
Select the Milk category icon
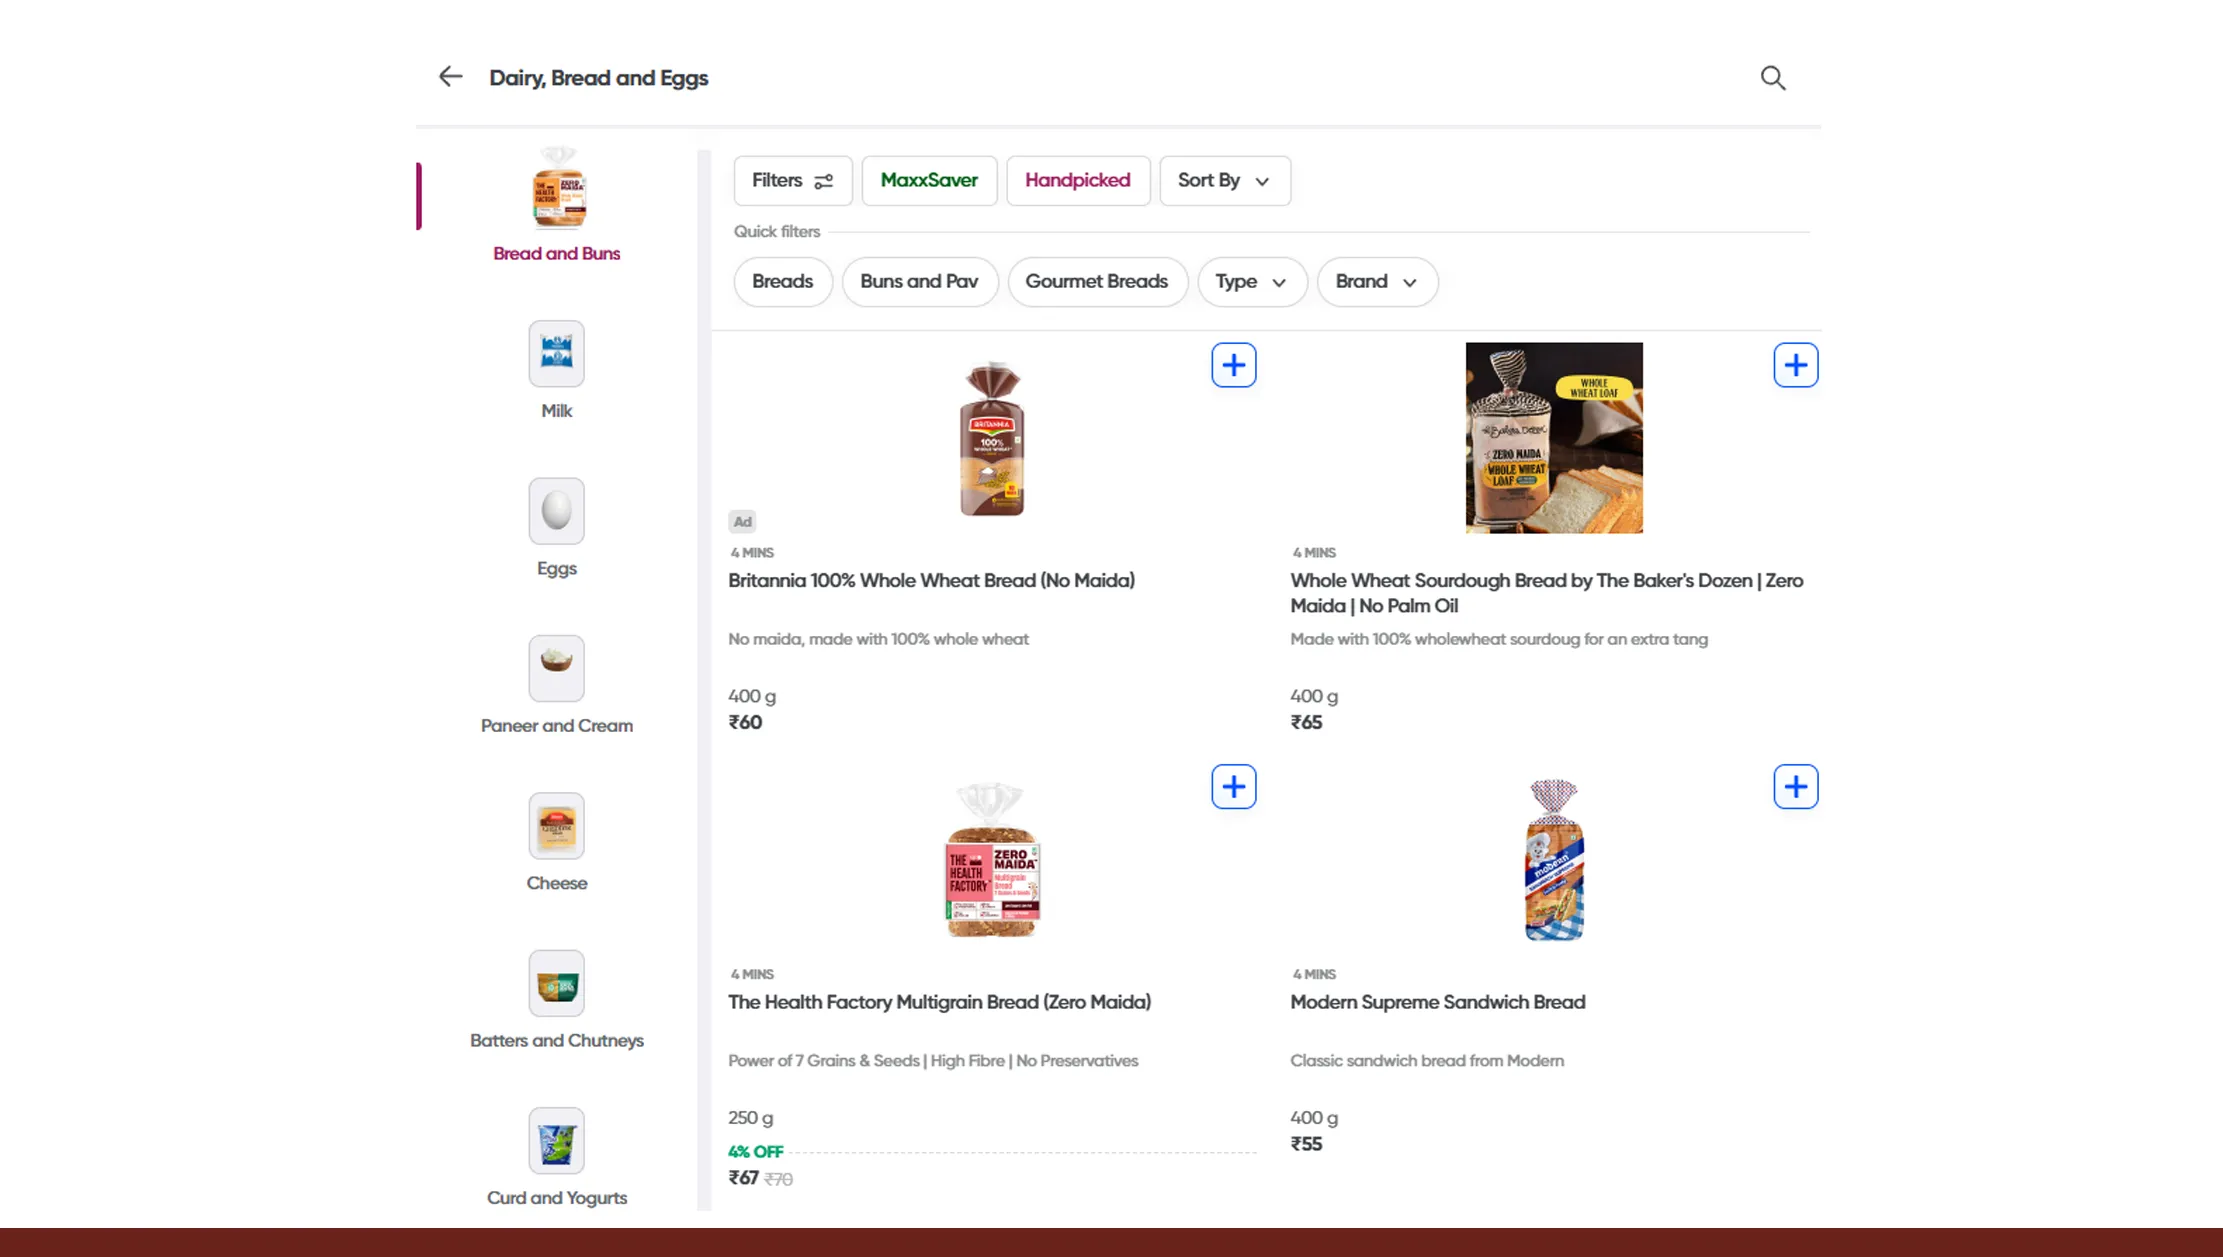(x=556, y=354)
